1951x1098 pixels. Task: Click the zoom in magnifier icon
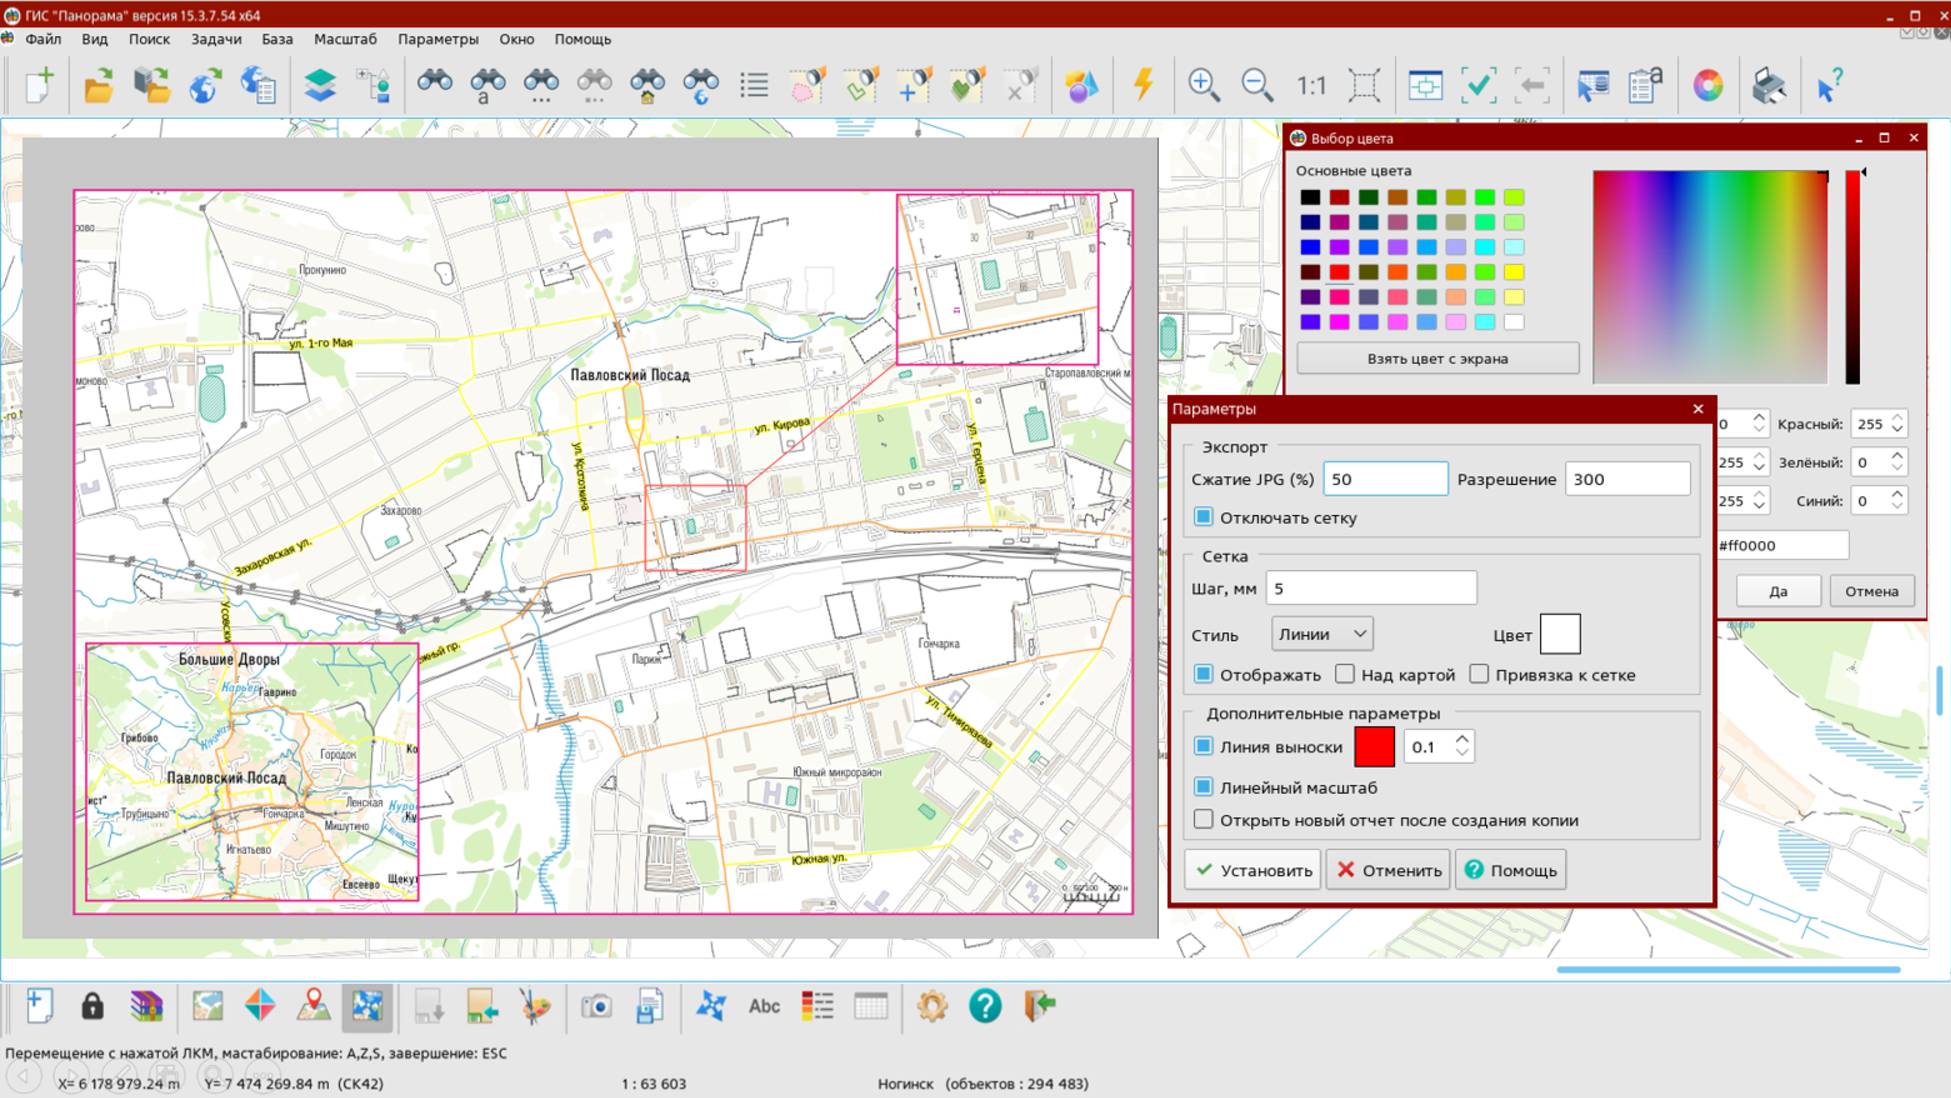point(1202,85)
